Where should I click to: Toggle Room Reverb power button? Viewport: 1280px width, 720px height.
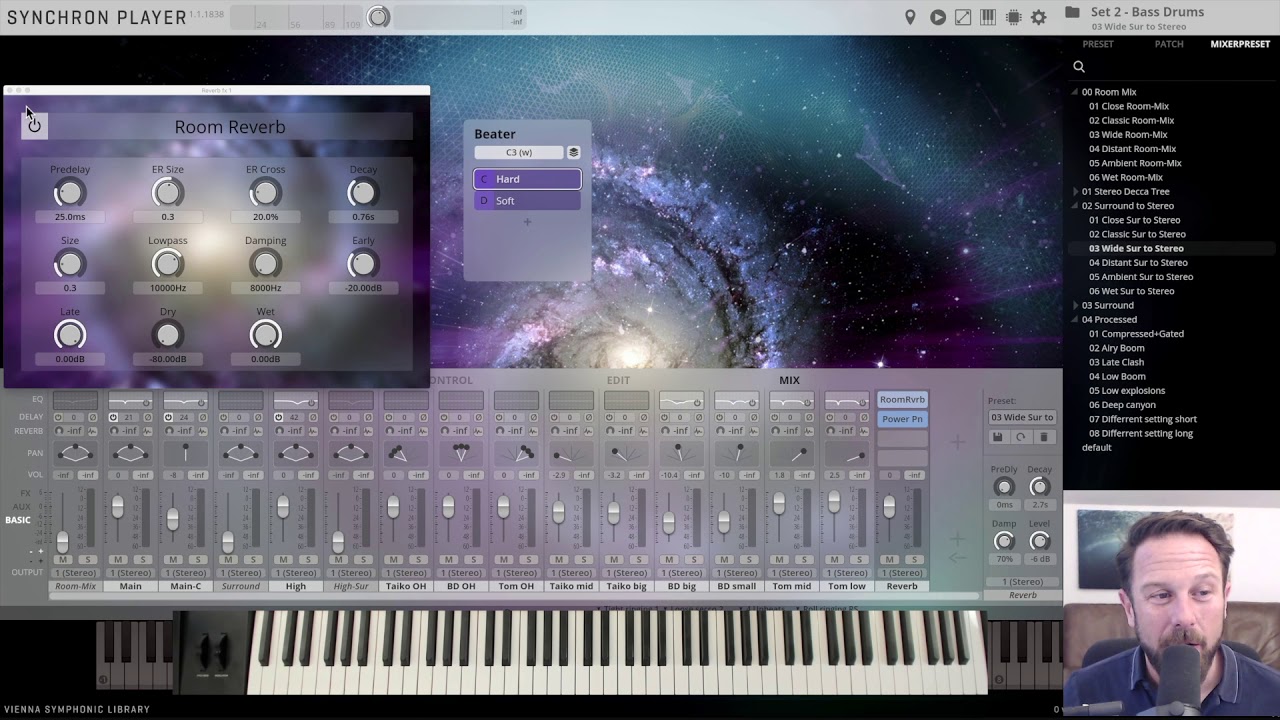[x=34, y=125]
